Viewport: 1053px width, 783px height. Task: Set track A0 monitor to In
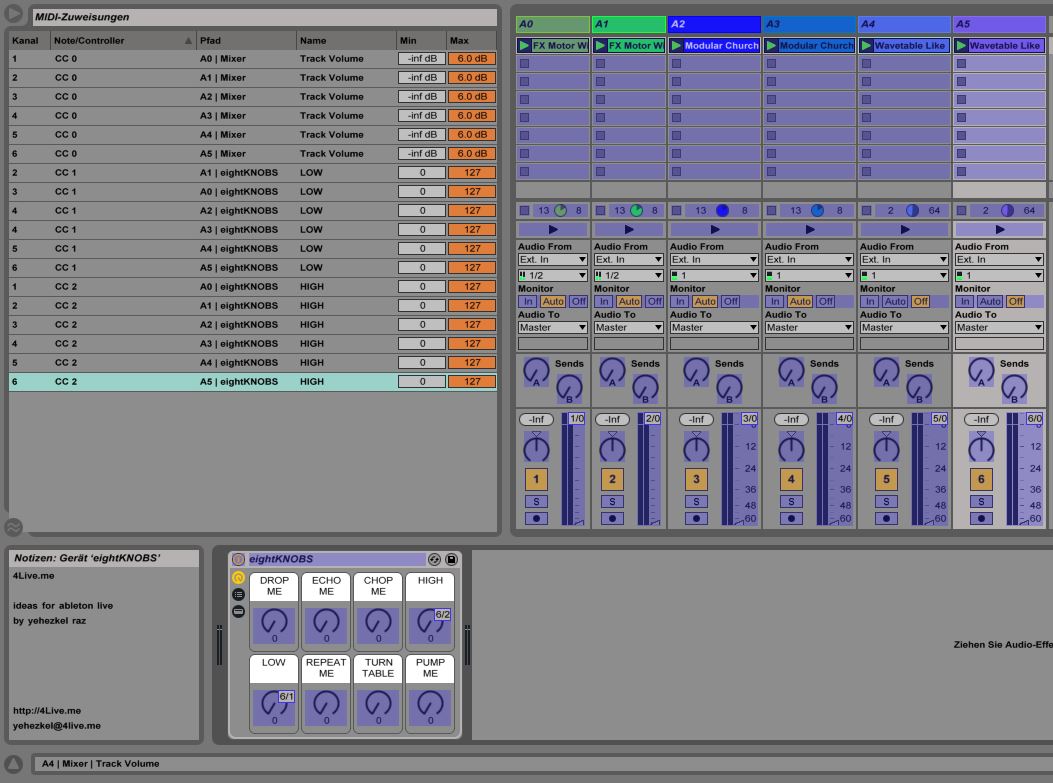click(527, 301)
